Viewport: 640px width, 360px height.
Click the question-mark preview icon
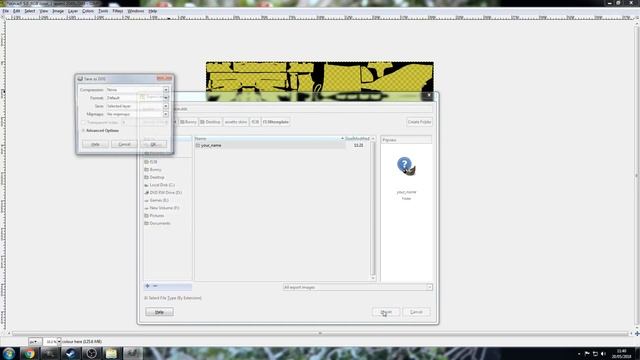tap(406, 166)
